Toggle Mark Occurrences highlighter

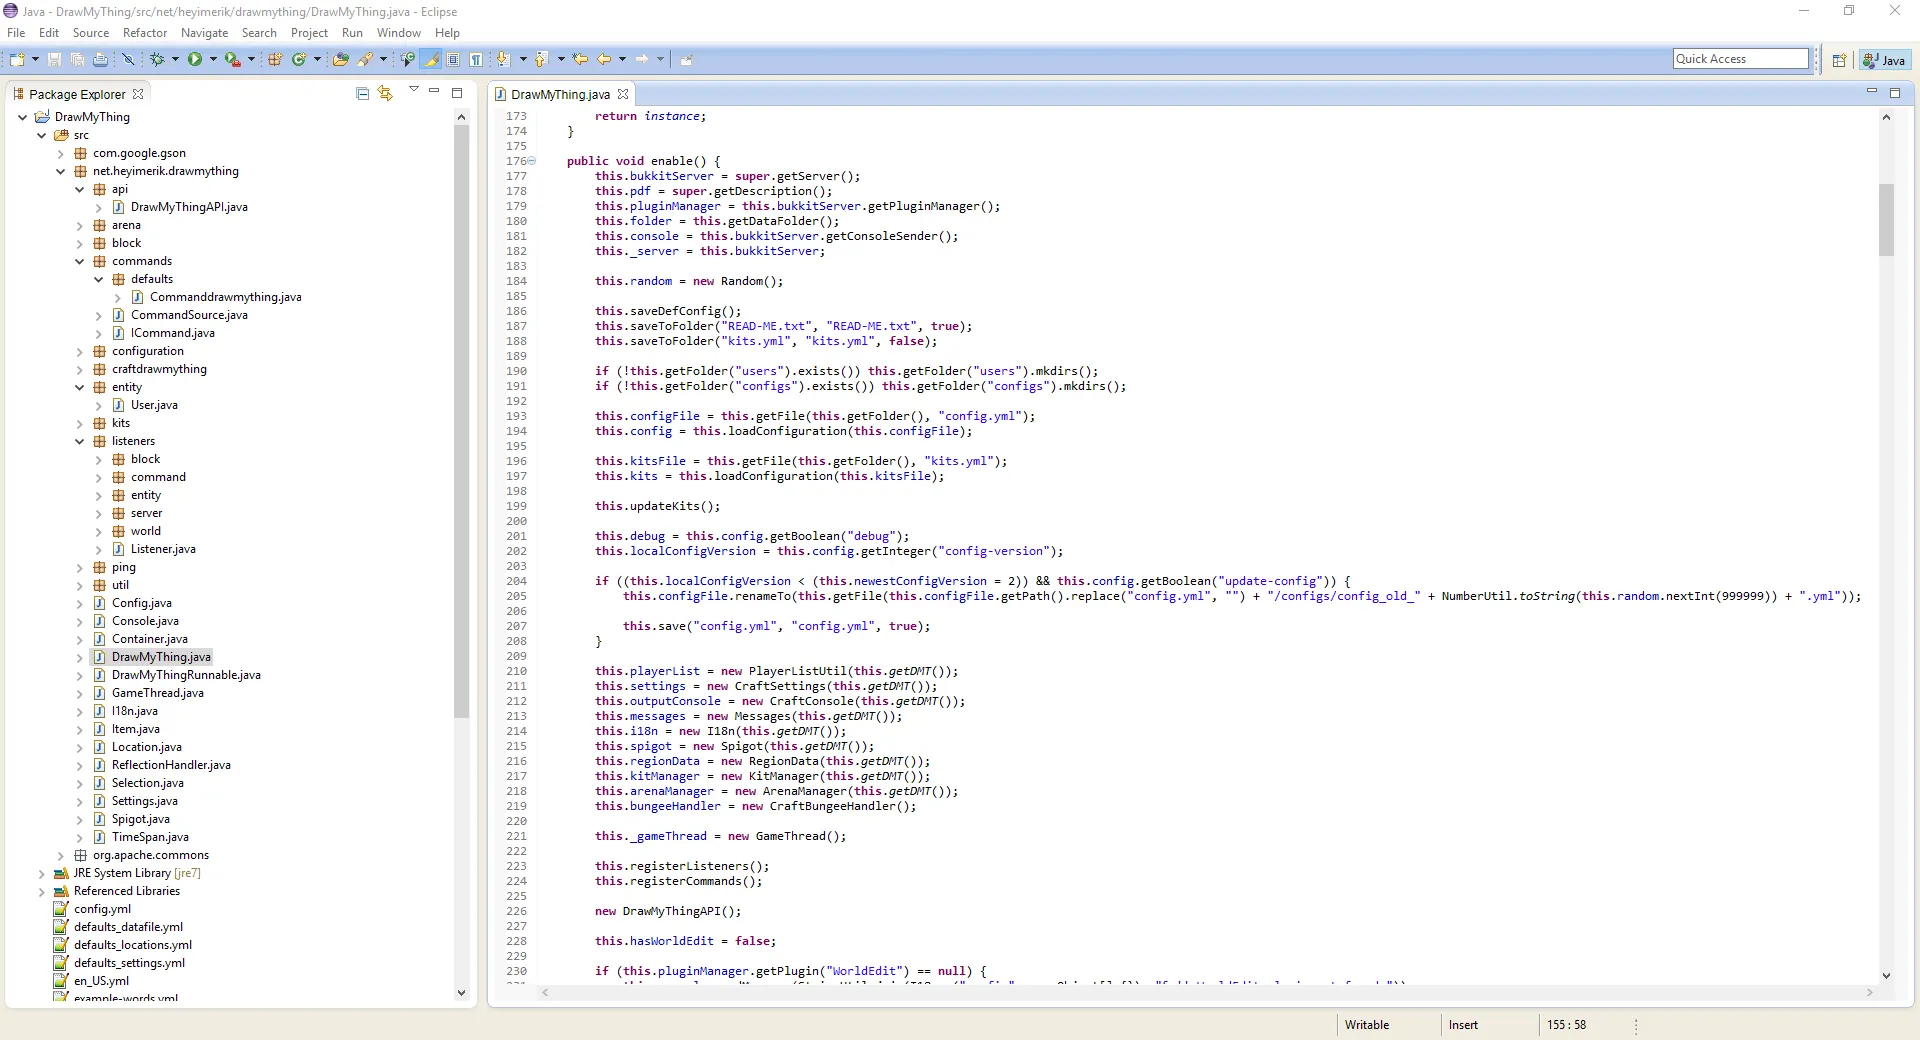(431, 60)
